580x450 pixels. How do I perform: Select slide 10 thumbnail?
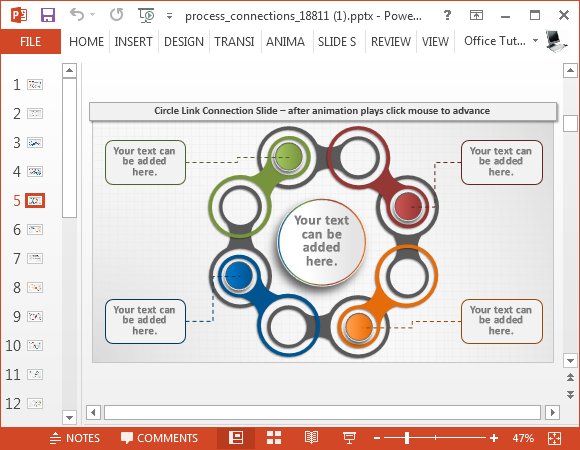[35, 345]
